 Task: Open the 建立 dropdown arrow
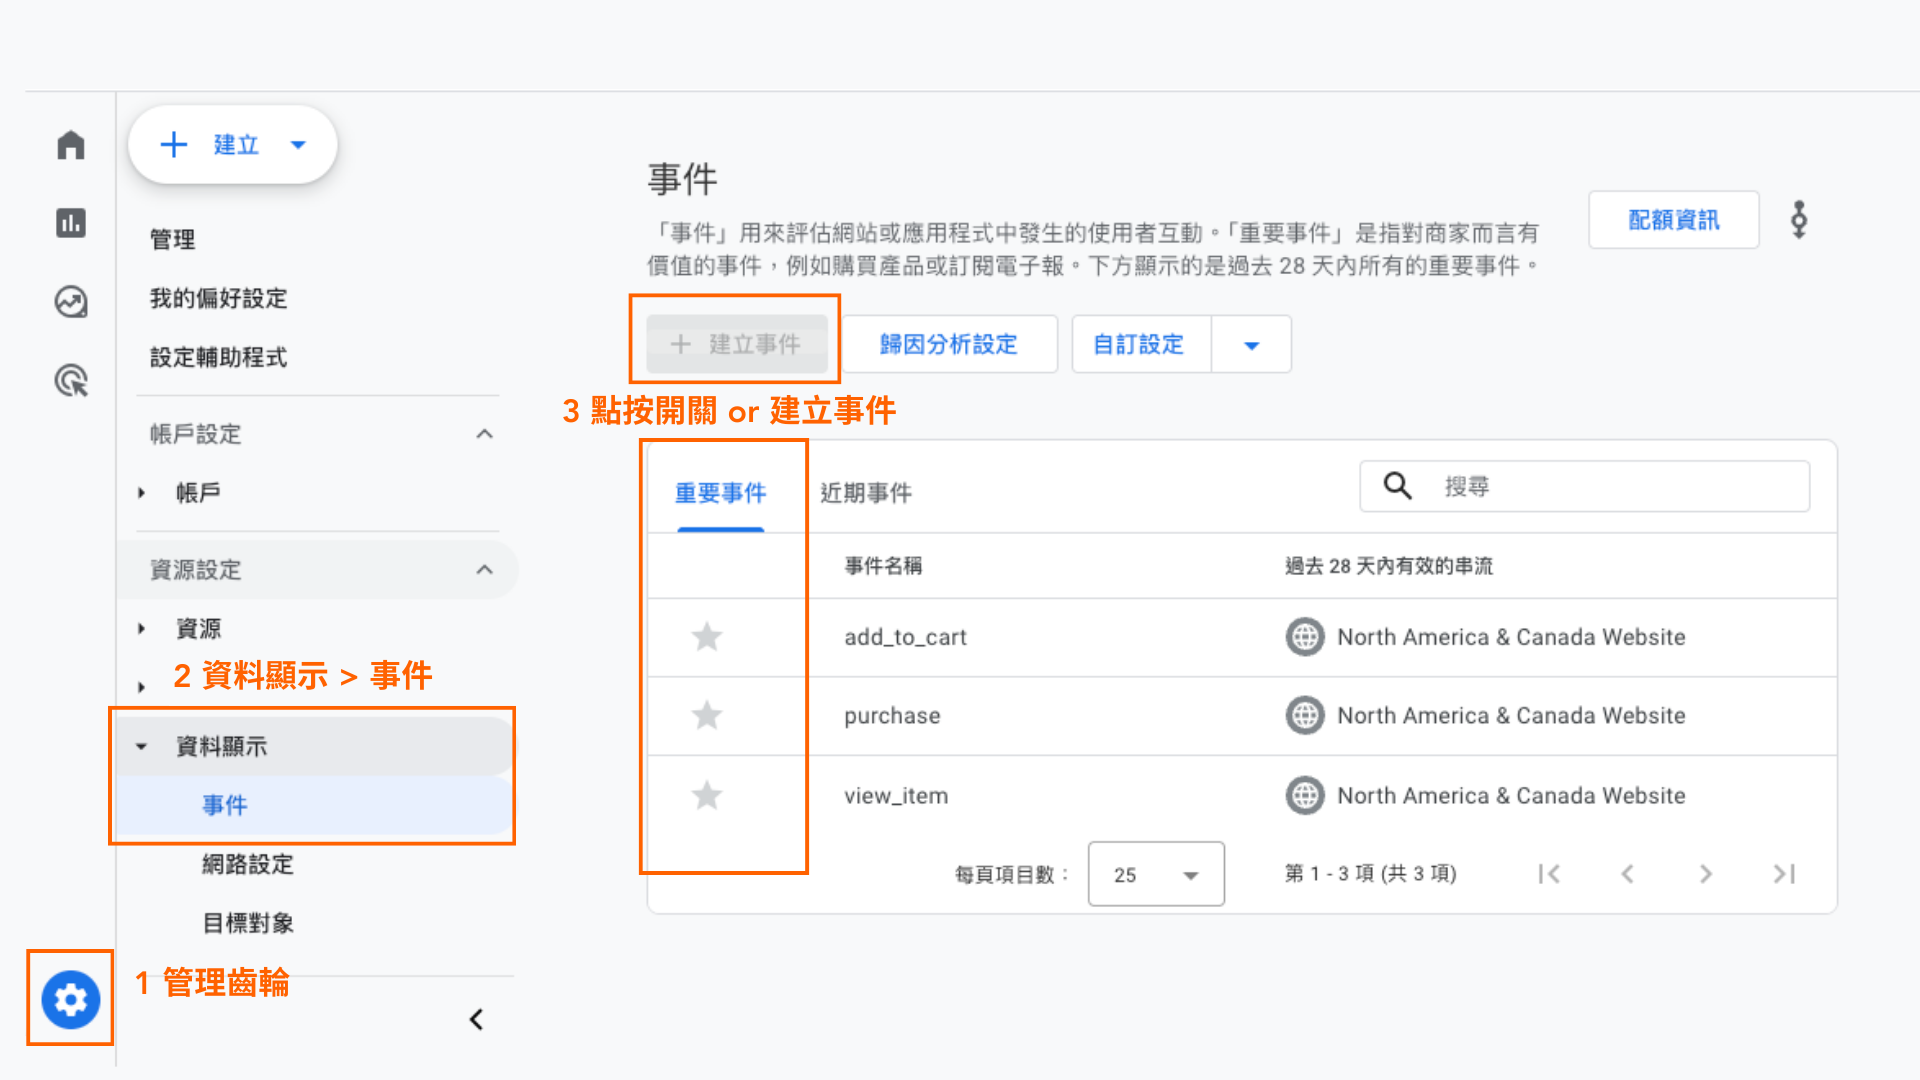298,144
